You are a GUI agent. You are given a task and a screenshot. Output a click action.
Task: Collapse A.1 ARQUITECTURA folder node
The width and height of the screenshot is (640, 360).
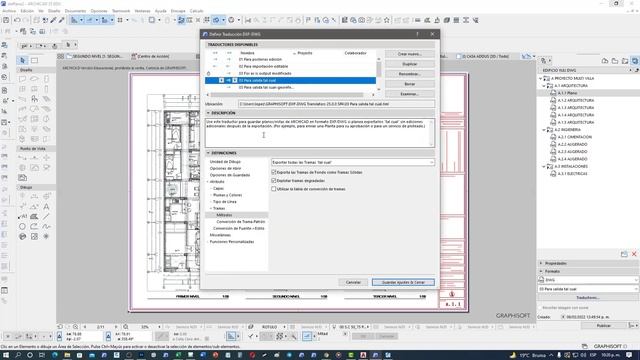(x=544, y=86)
